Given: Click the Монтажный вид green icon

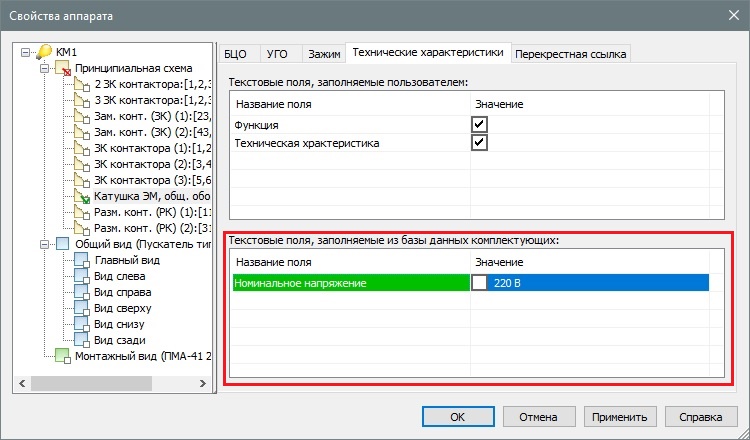Looking at the screenshot, I should [x=63, y=356].
